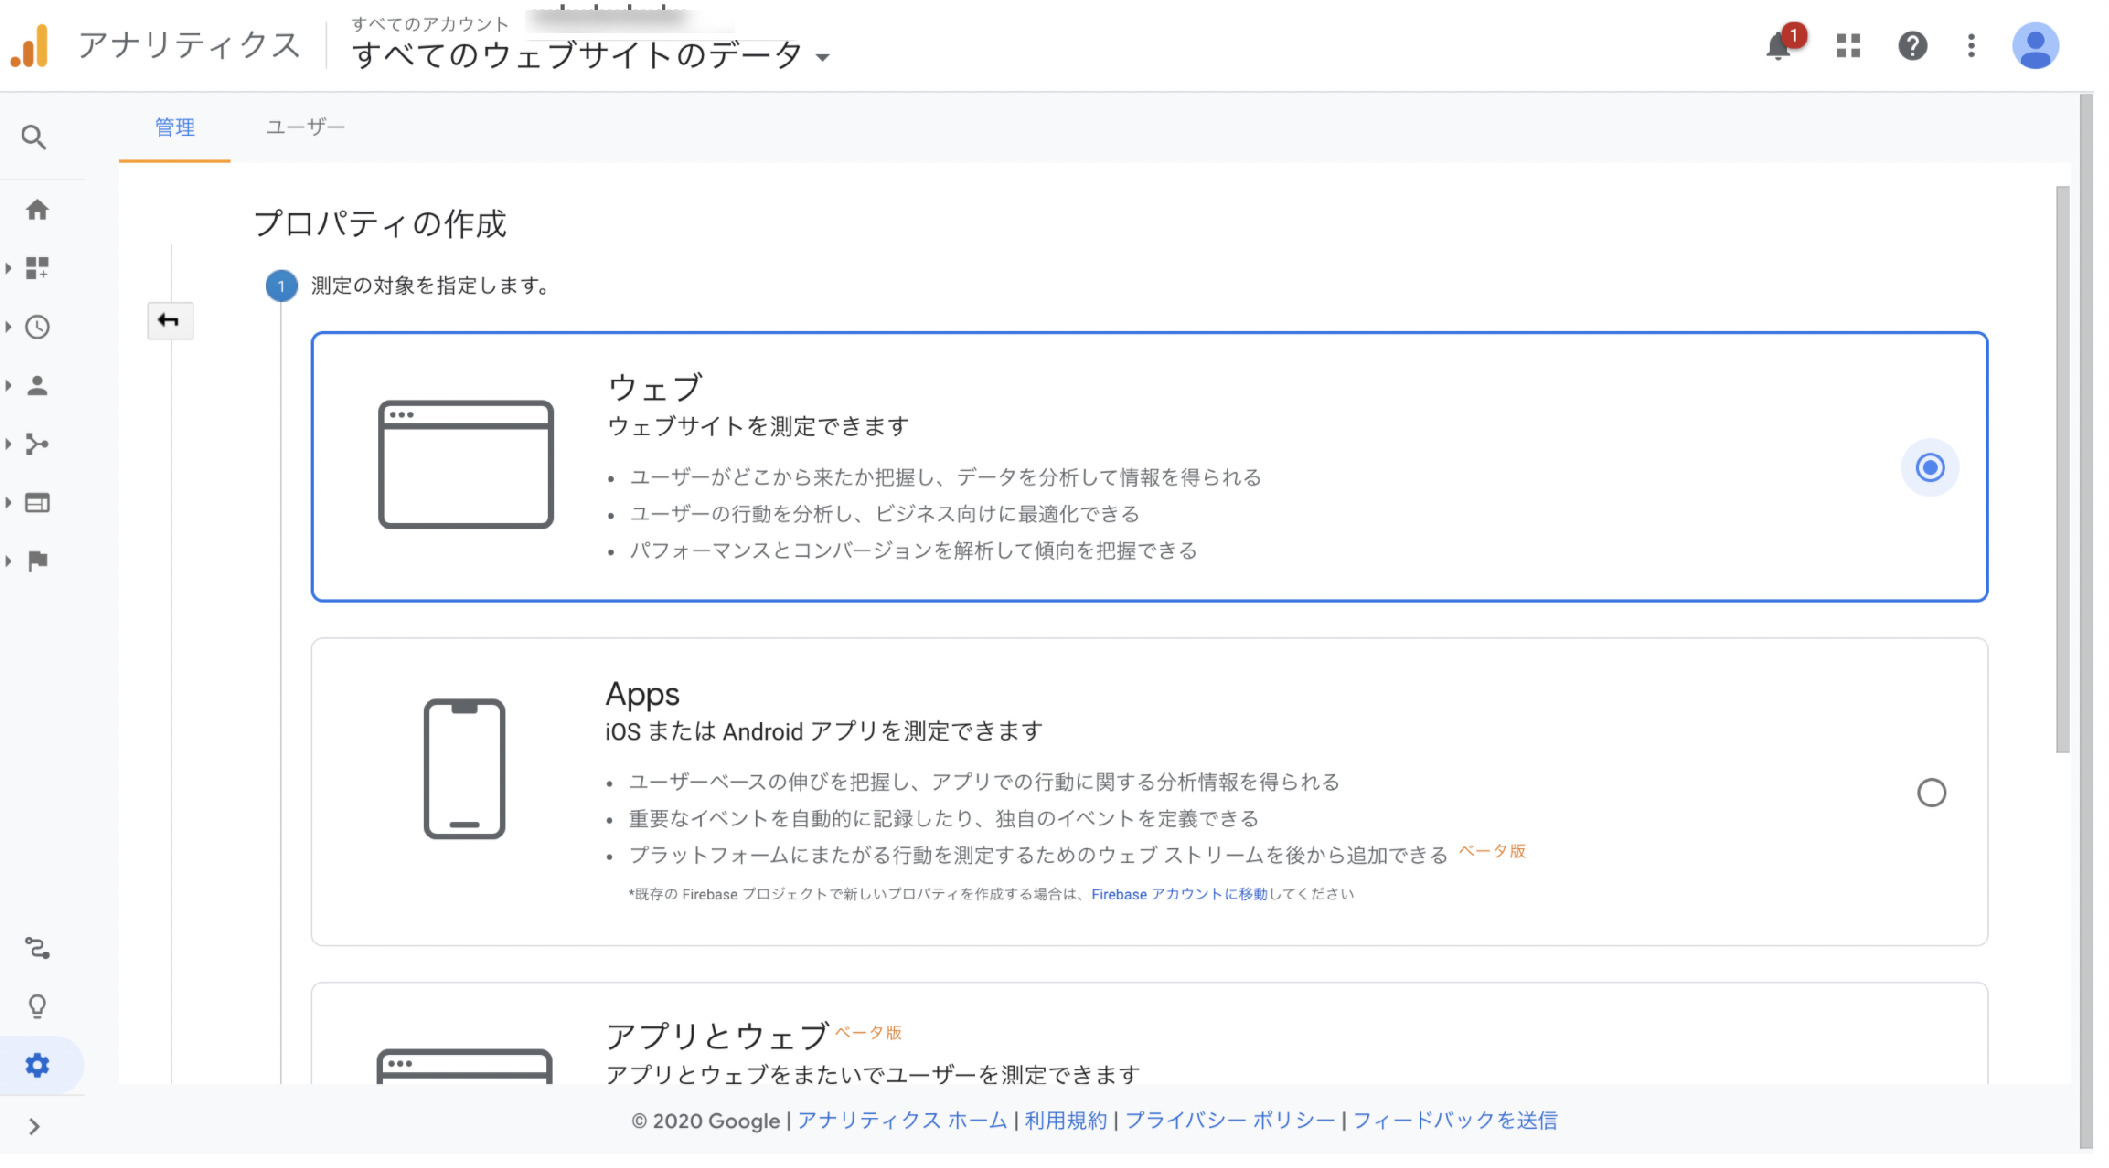The width and height of the screenshot is (2109, 1168).
Task: Click the back arrow above the property form
Action: (x=170, y=321)
